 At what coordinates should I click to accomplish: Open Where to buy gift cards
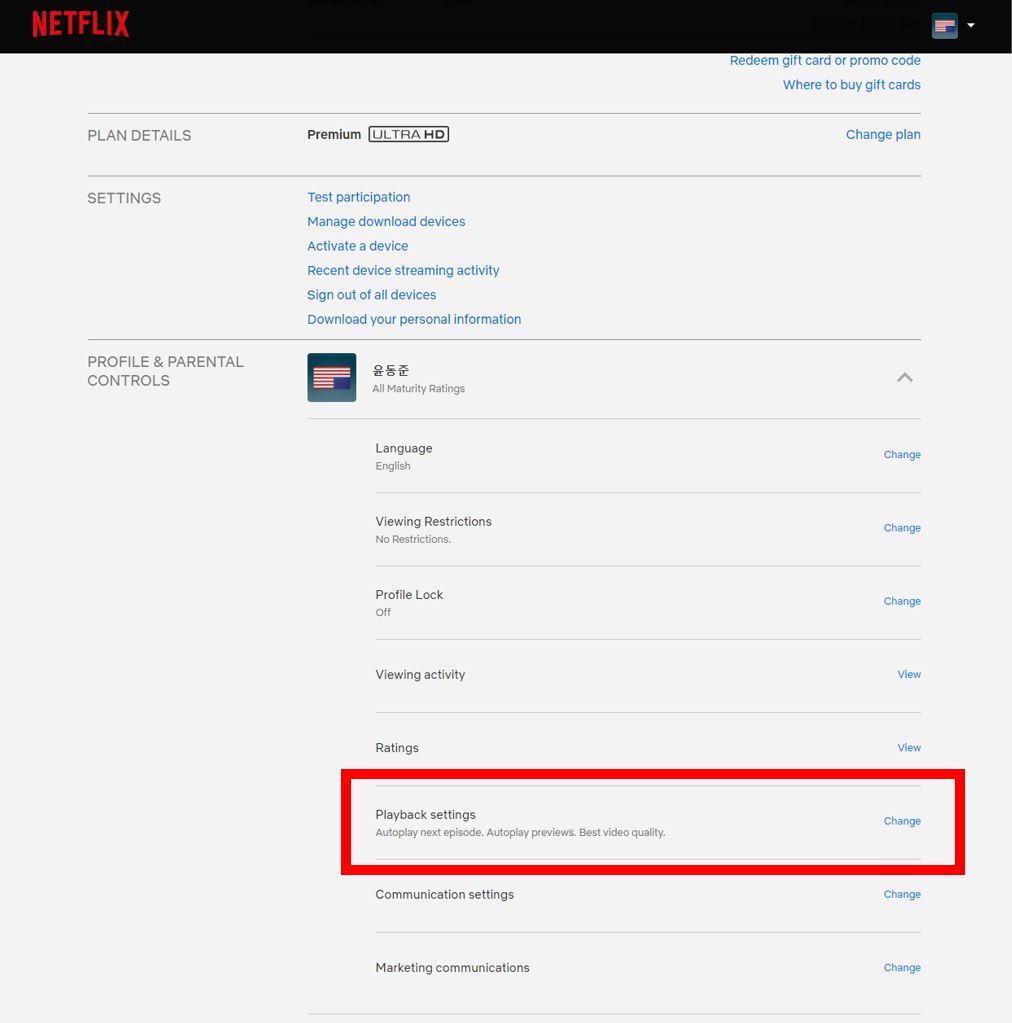[851, 85]
